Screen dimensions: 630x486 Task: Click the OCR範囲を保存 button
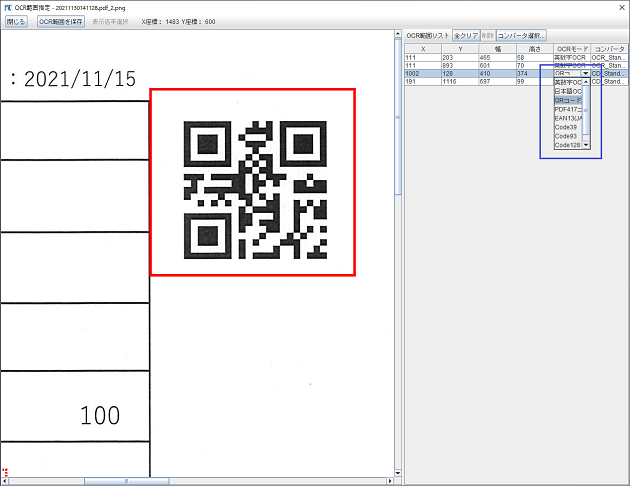(x=61, y=22)
